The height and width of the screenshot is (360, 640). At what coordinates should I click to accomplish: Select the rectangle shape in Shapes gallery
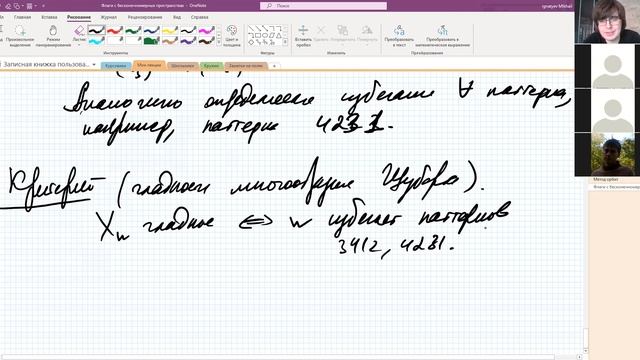pyautogui.click(x=258, y=36)
